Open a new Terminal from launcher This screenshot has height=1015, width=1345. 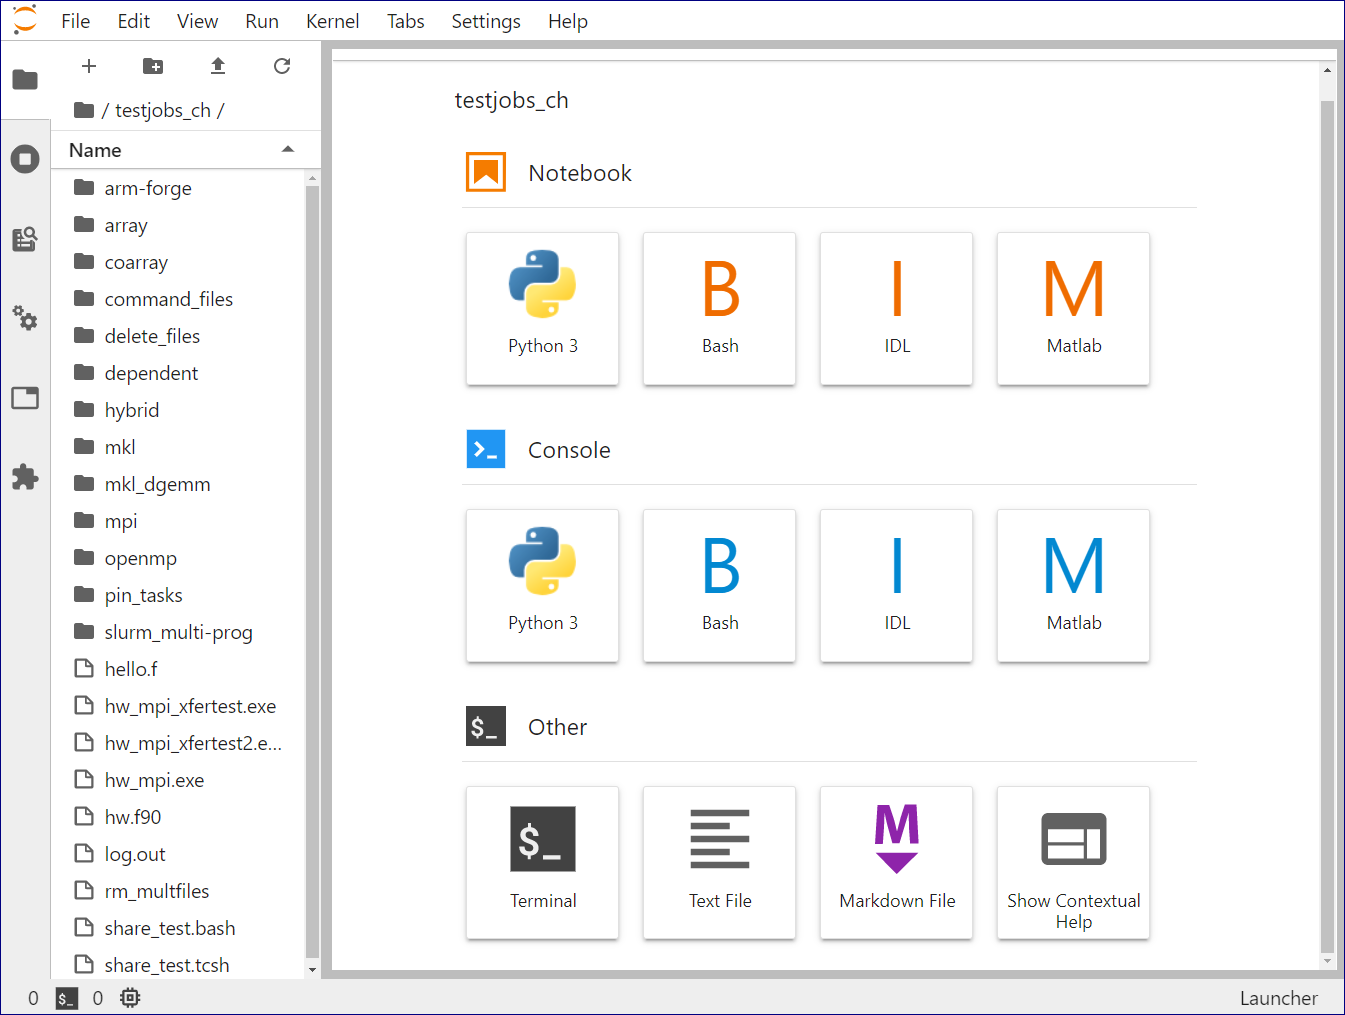click(x=542, y=862)
